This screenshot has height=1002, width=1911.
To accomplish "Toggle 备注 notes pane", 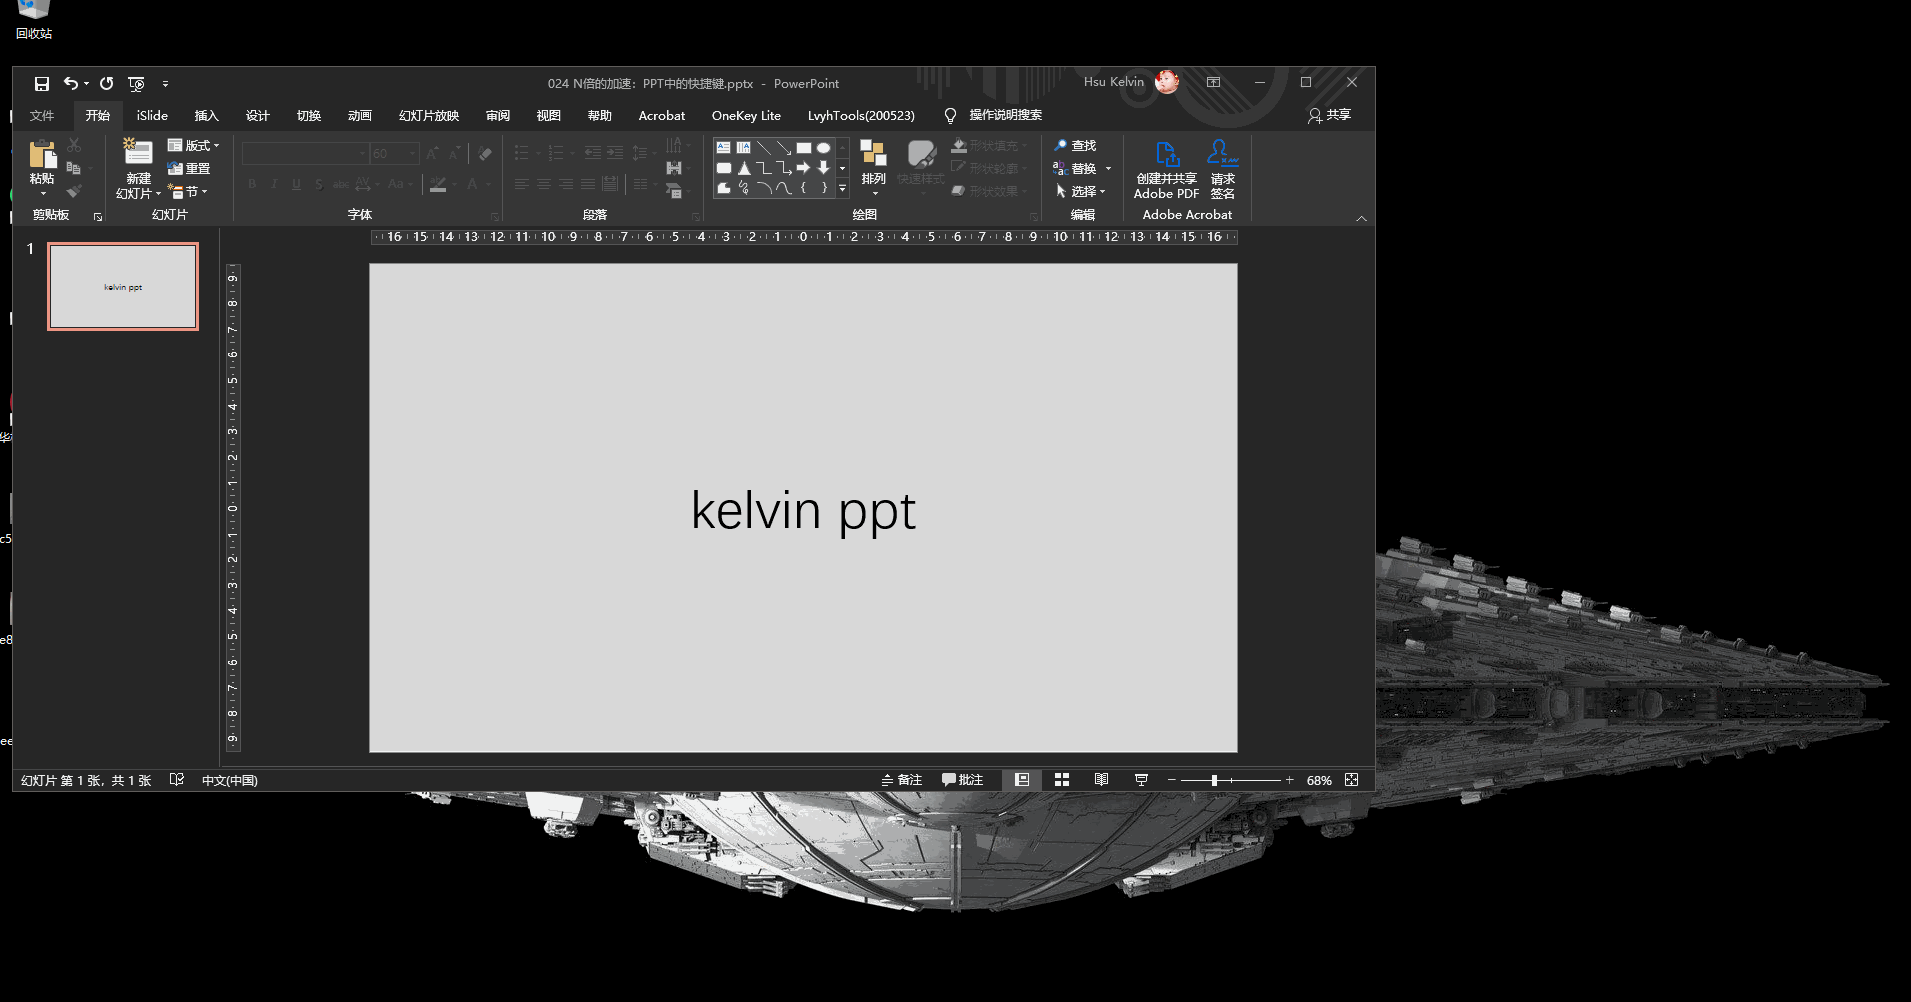I will pyautogui.click(x=901, y=780).
